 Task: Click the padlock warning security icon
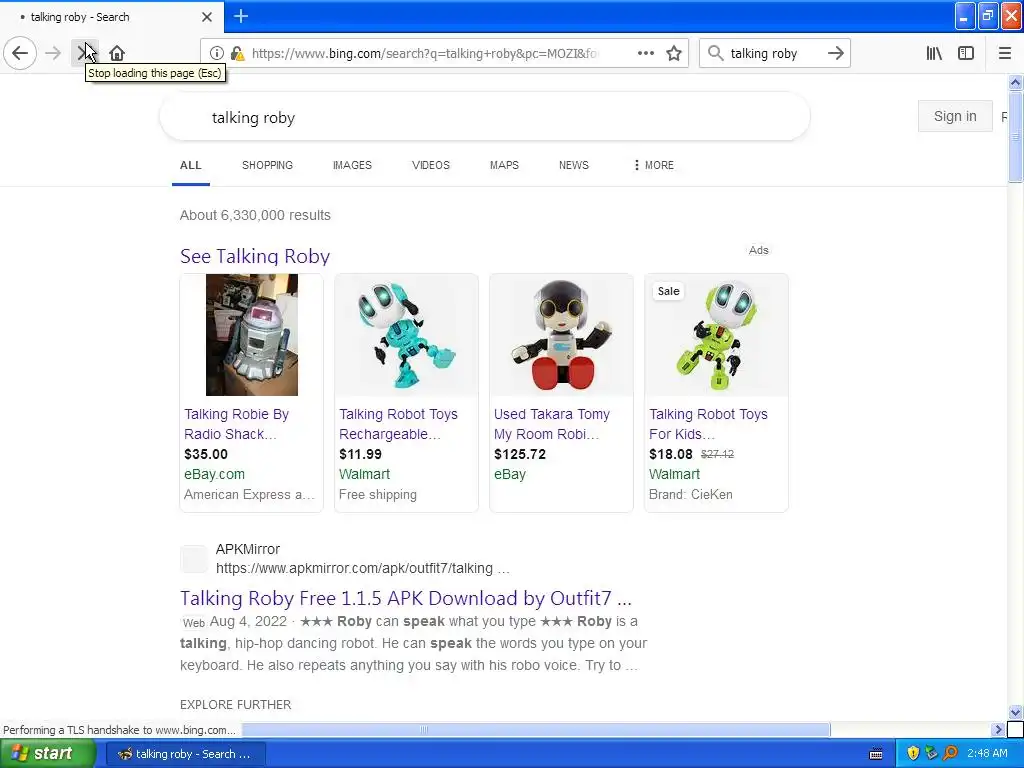[238, 54]
